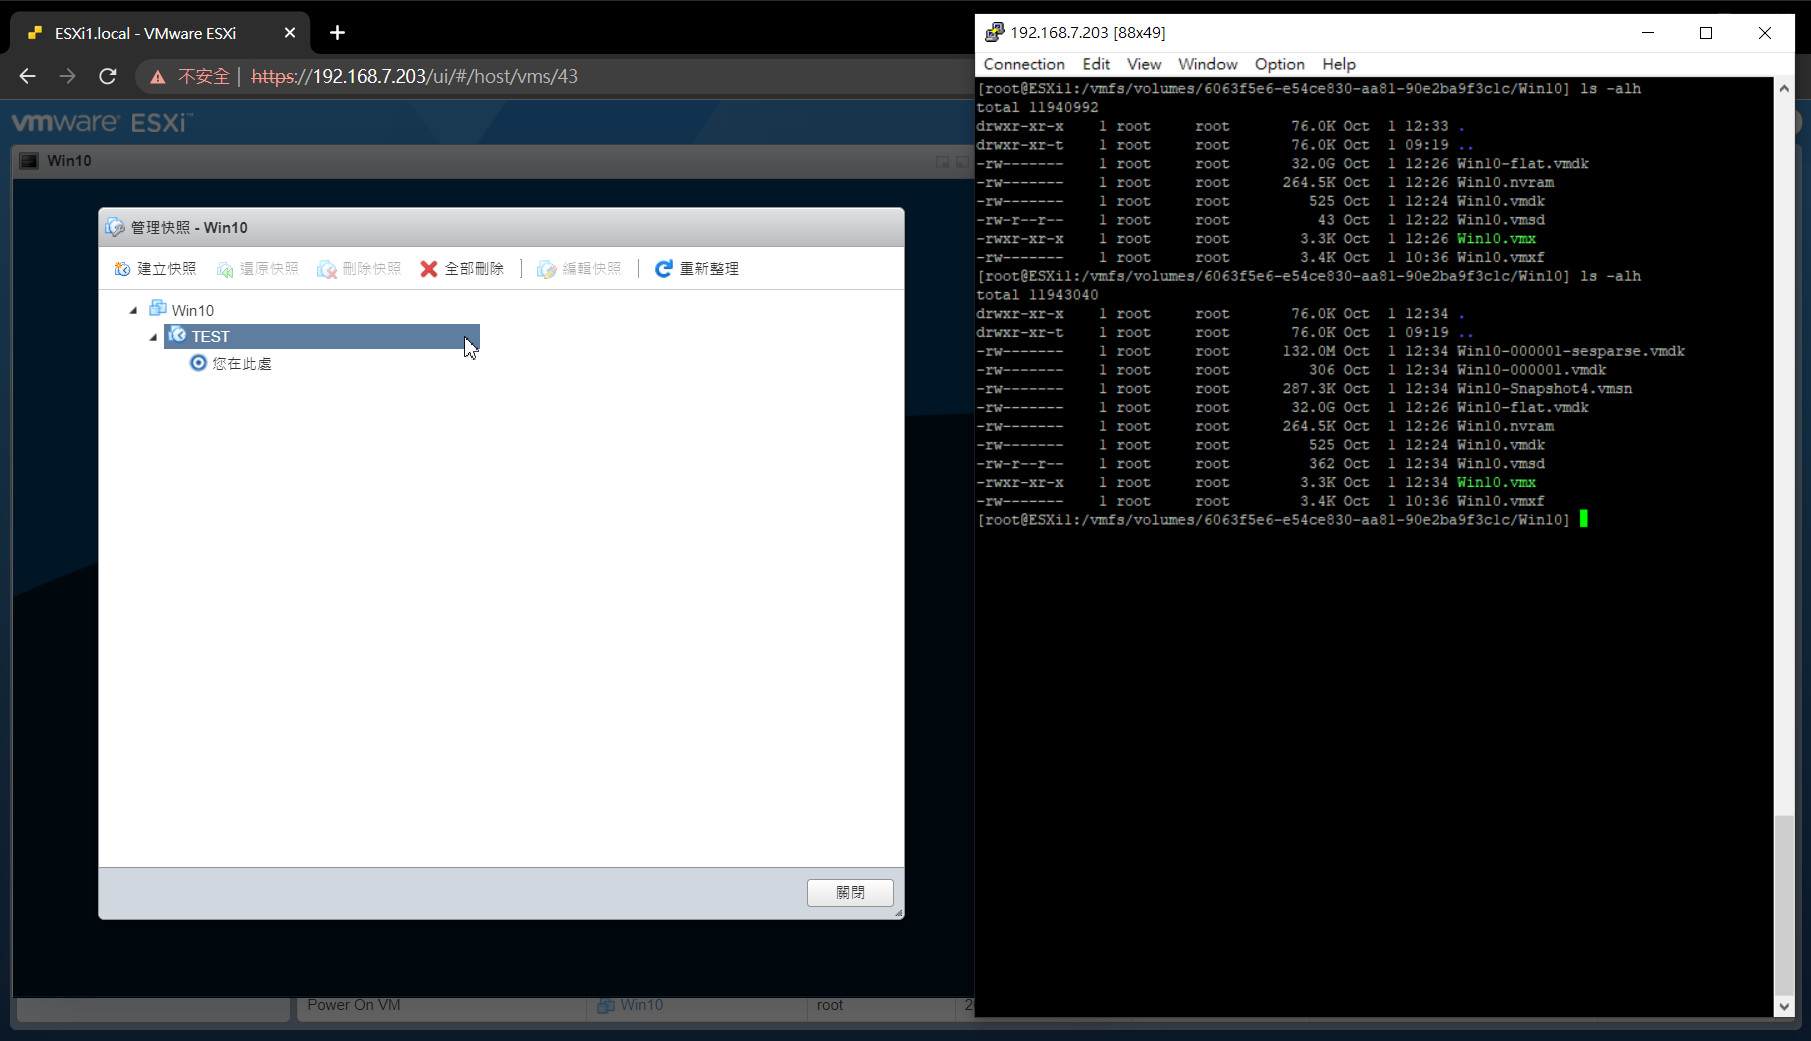
Task: Click the Win10 console window title
Action: pos(69,161)
